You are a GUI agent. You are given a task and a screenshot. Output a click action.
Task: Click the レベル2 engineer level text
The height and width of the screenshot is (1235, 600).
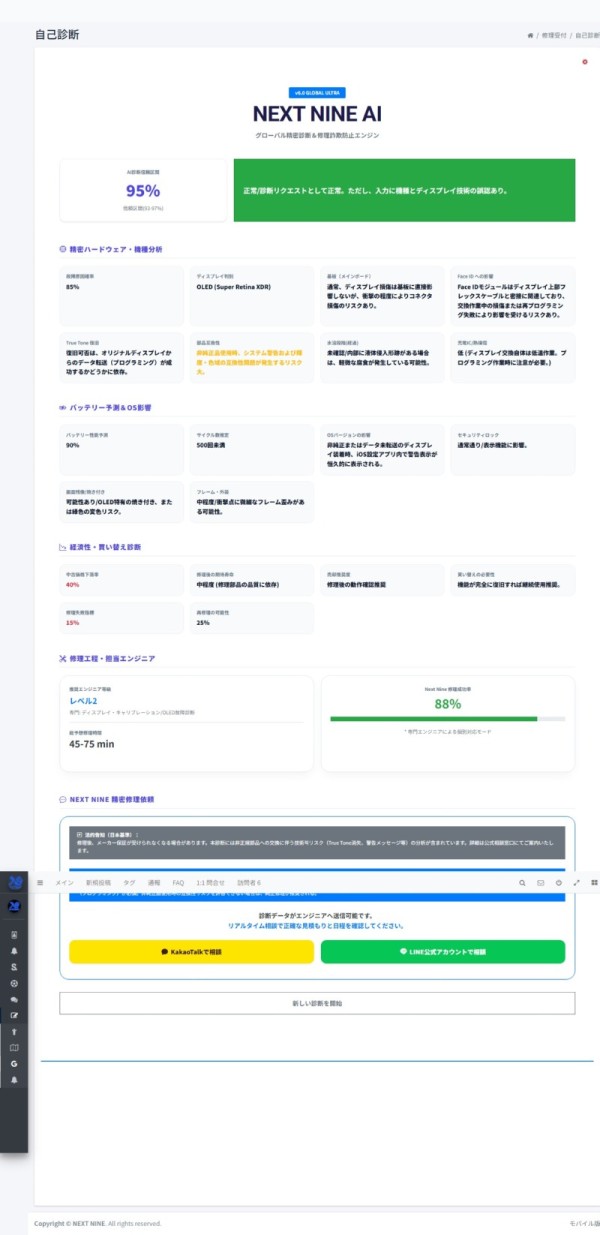84,701
